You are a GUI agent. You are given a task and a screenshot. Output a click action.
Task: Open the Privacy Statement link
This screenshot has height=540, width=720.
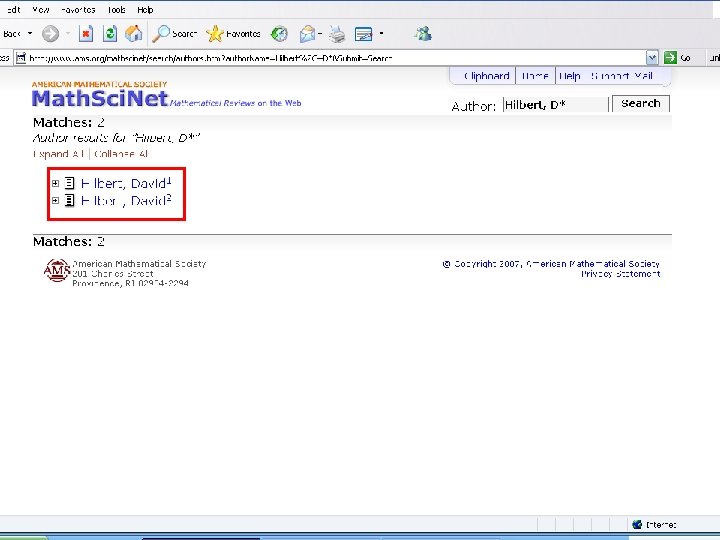tap(620, 274)
